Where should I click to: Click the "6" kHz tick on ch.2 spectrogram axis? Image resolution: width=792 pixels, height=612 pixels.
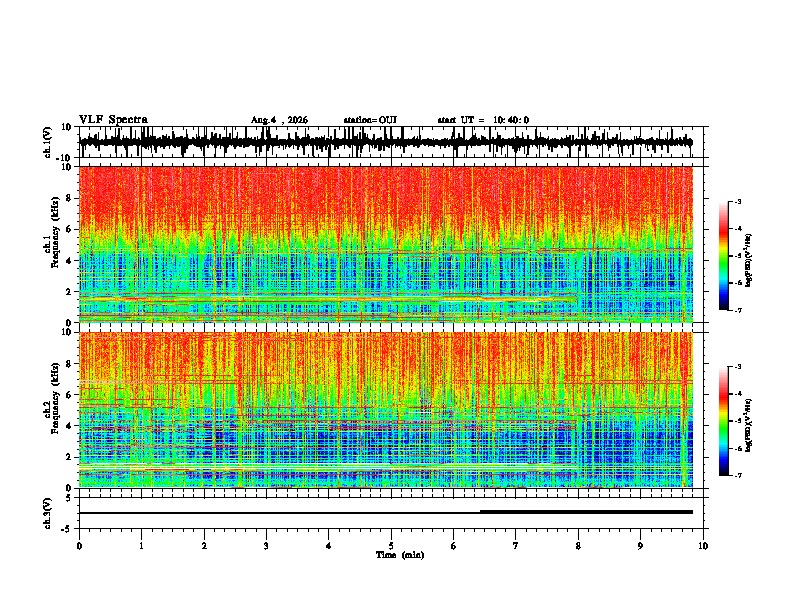tap(69, 395)
